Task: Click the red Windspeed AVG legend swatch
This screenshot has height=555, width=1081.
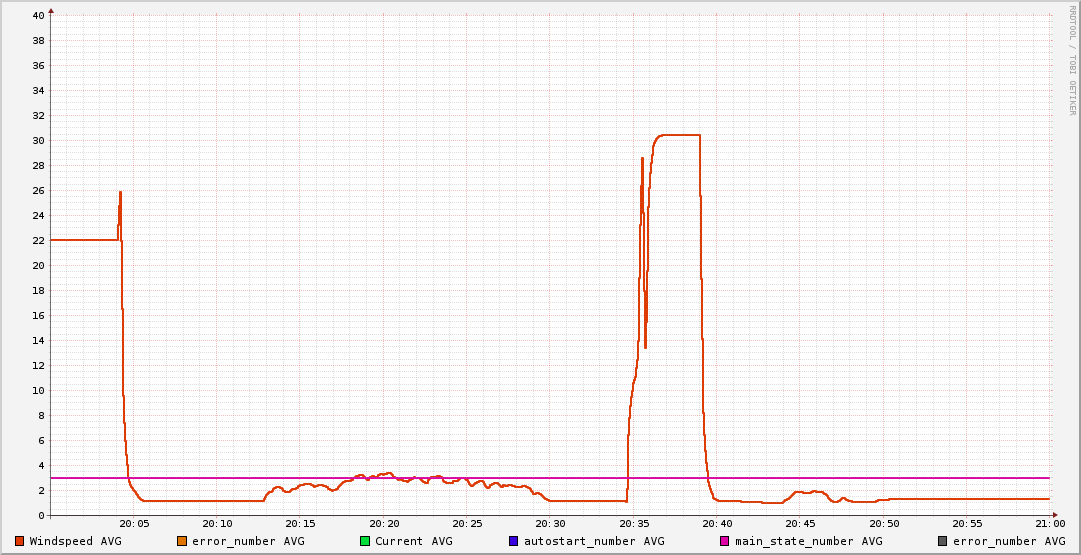Action: point(20,541)
